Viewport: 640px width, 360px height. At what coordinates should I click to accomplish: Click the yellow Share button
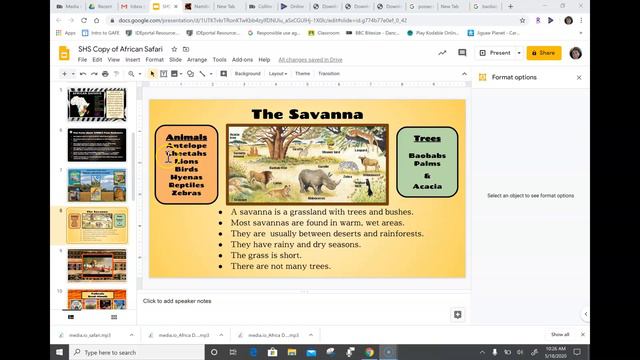544,53
